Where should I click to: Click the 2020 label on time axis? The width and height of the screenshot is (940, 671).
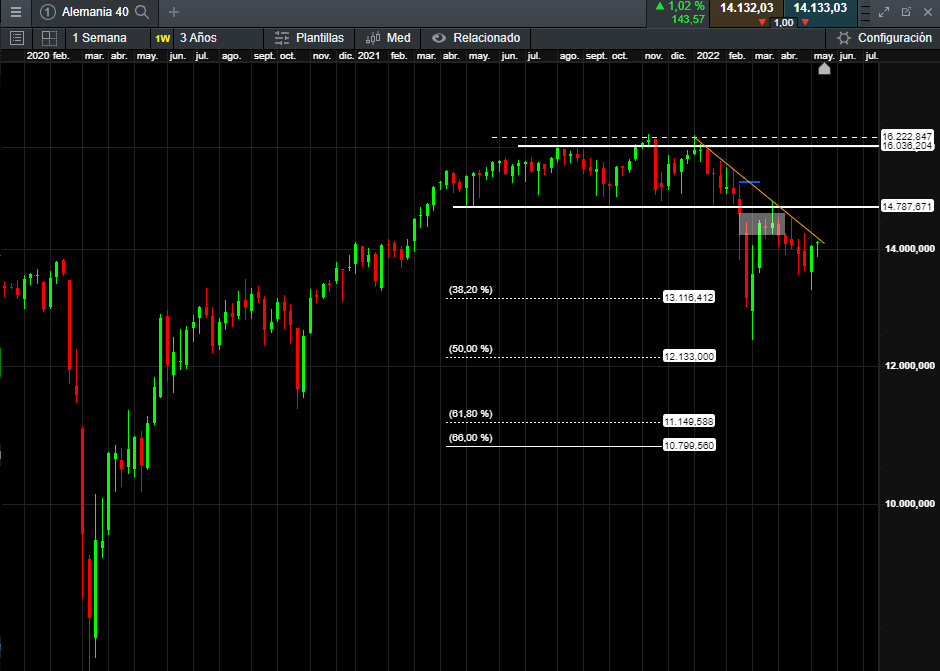tap(38, 56)
